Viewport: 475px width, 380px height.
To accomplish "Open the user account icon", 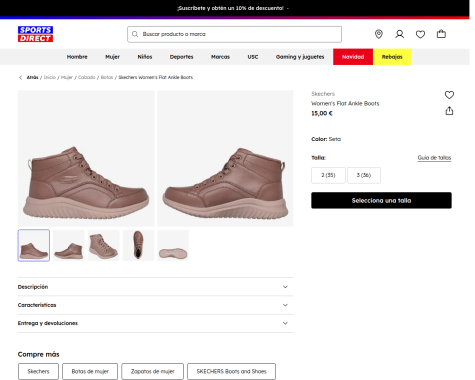I will [x=399, y=34].
